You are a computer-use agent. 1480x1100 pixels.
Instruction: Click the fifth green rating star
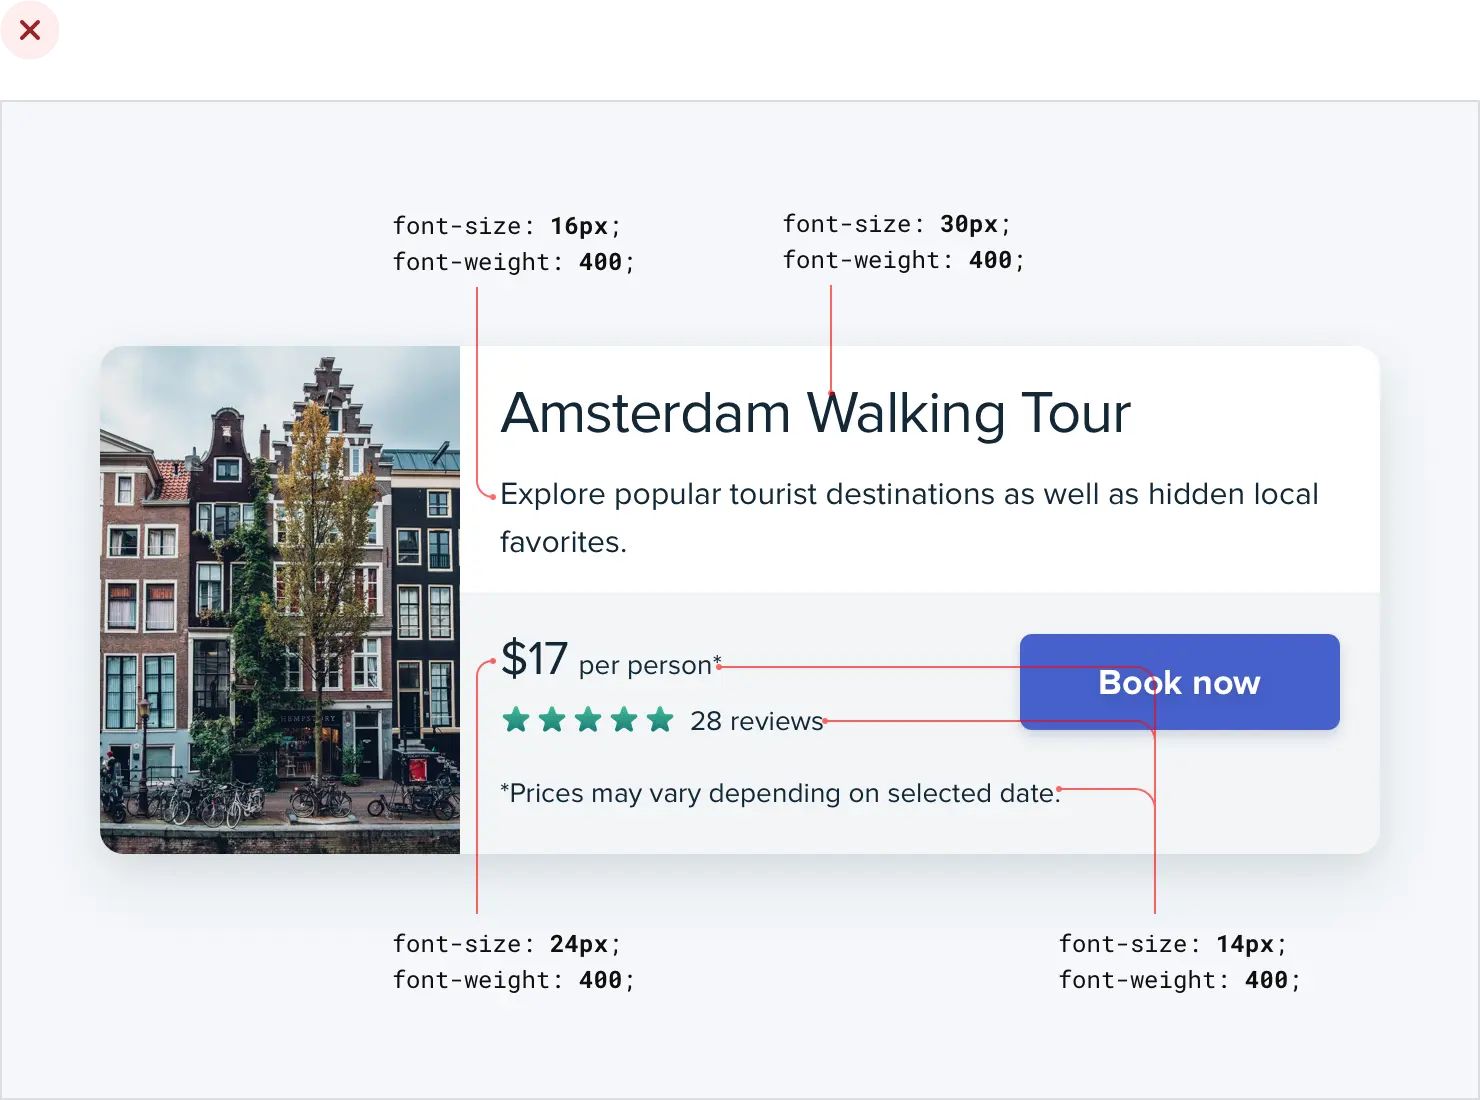[660, 720]
